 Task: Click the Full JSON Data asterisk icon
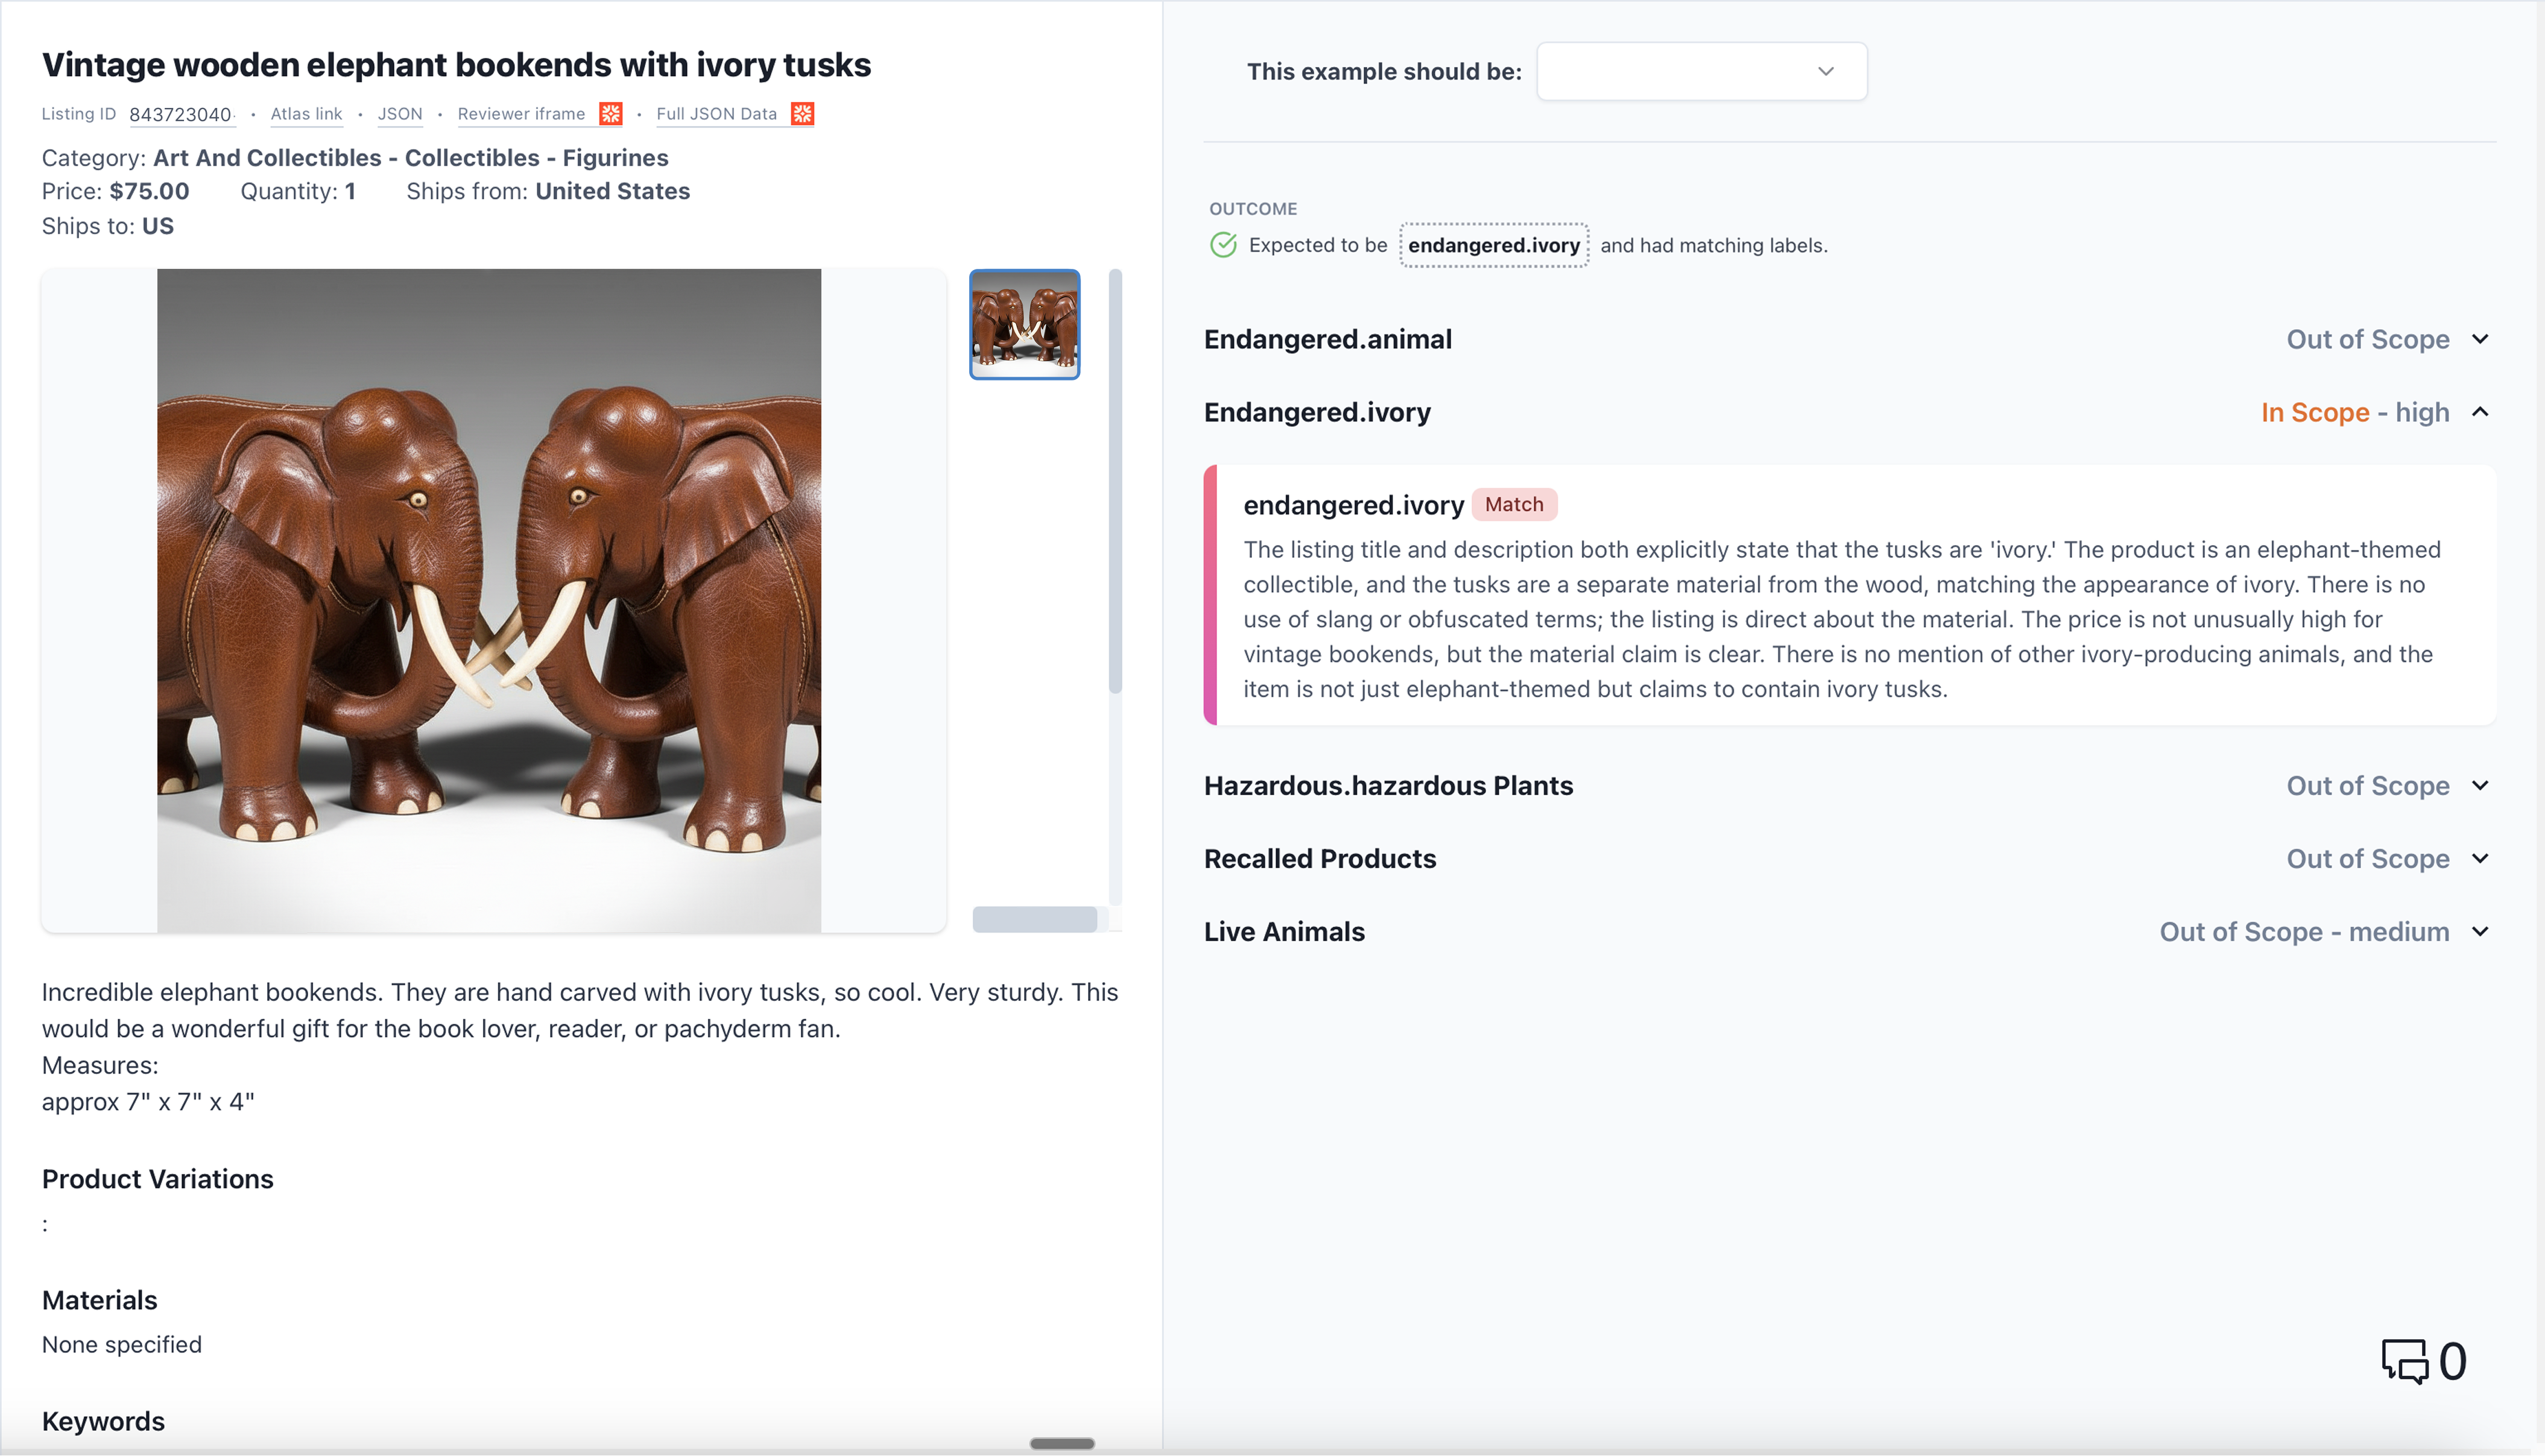(x=802, y=114)
